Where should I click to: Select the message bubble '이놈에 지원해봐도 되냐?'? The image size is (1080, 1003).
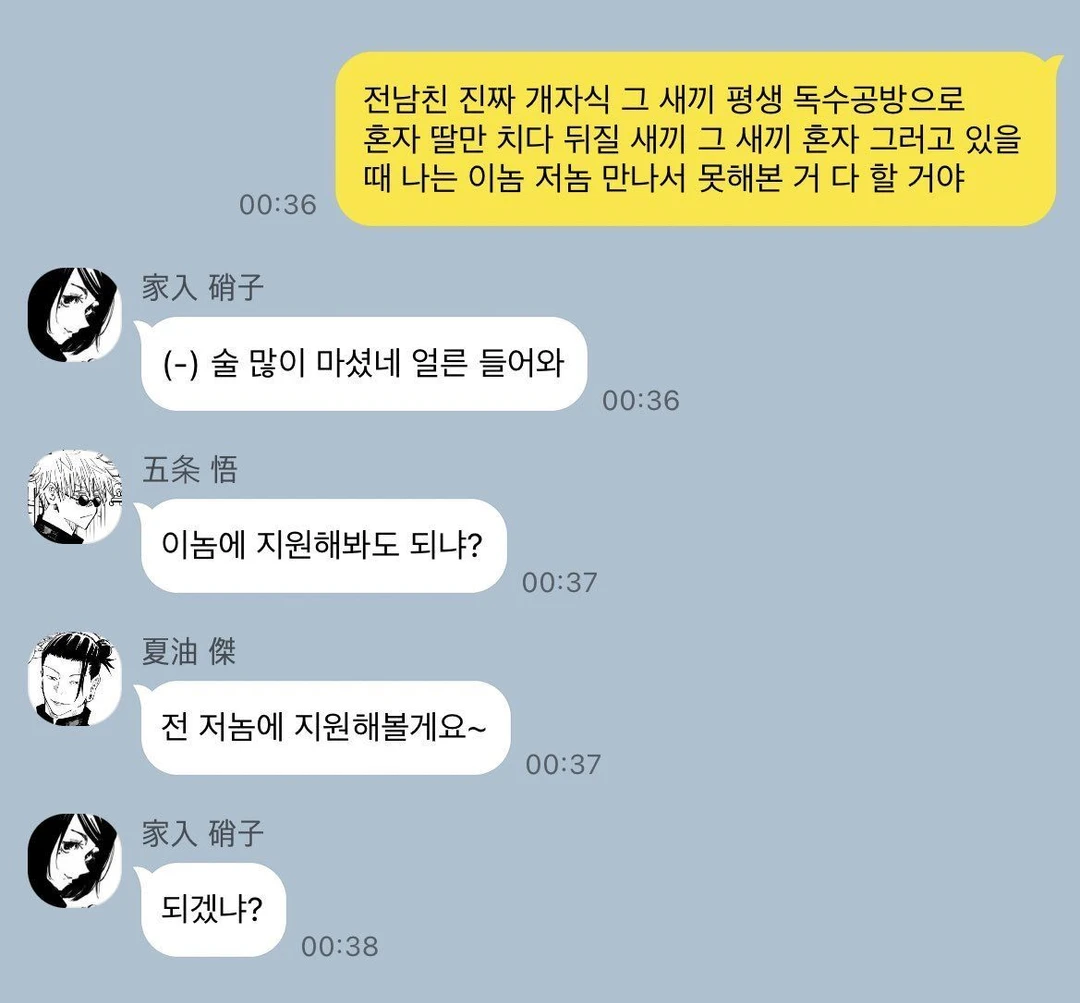321,546
